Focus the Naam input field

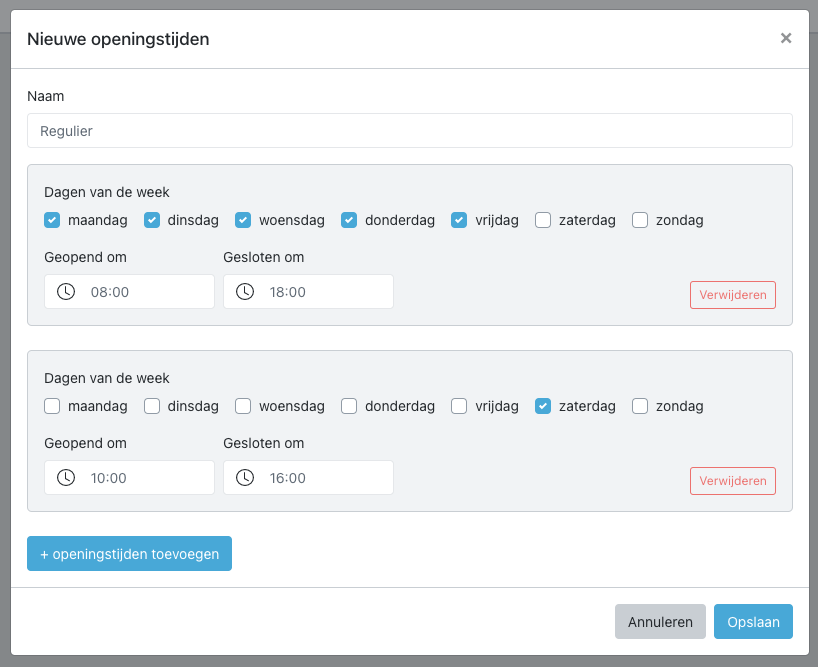[x=410, y=130]
